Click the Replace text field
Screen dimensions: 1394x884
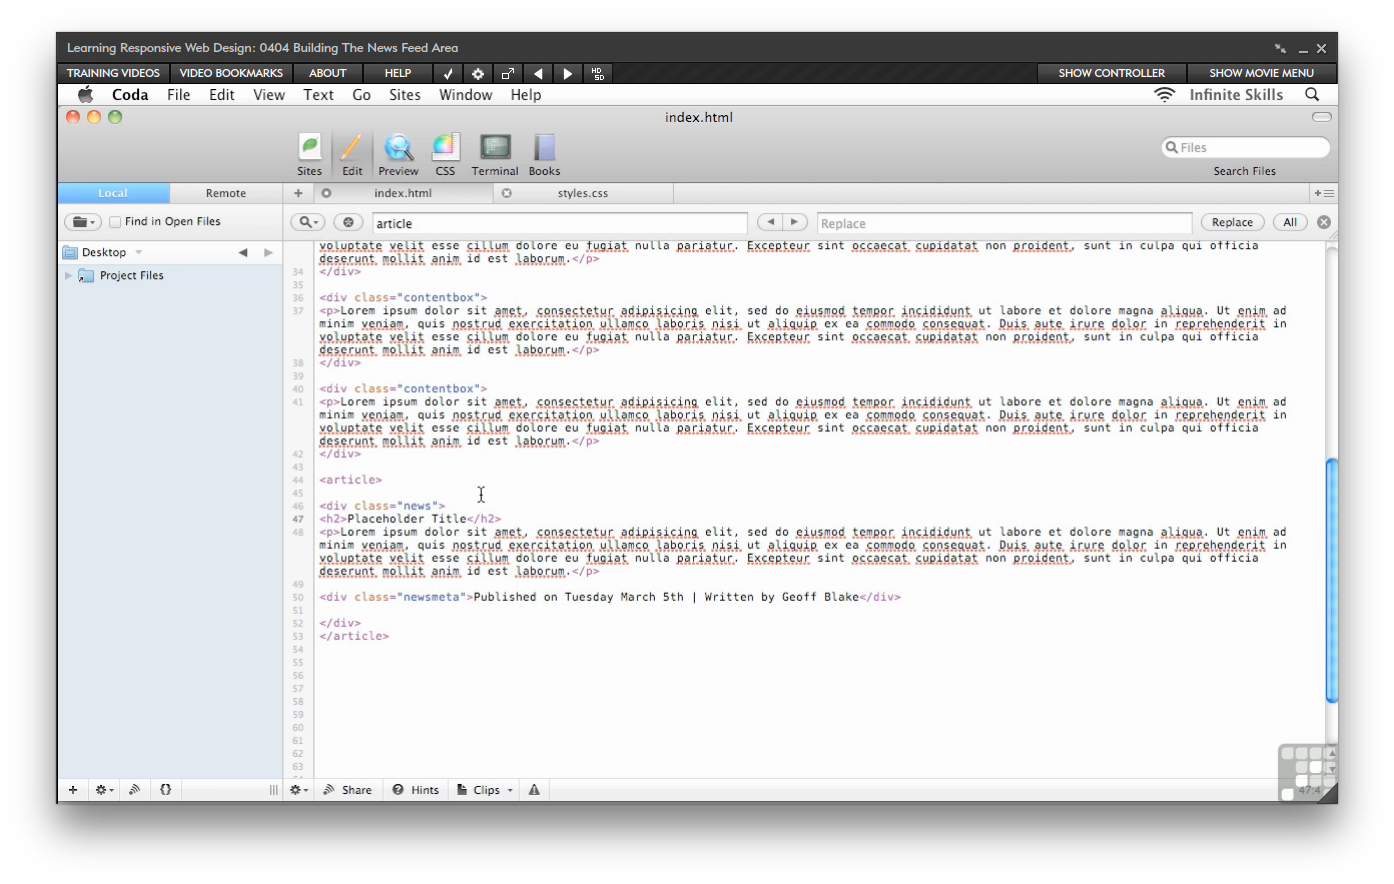(1005, 223)
